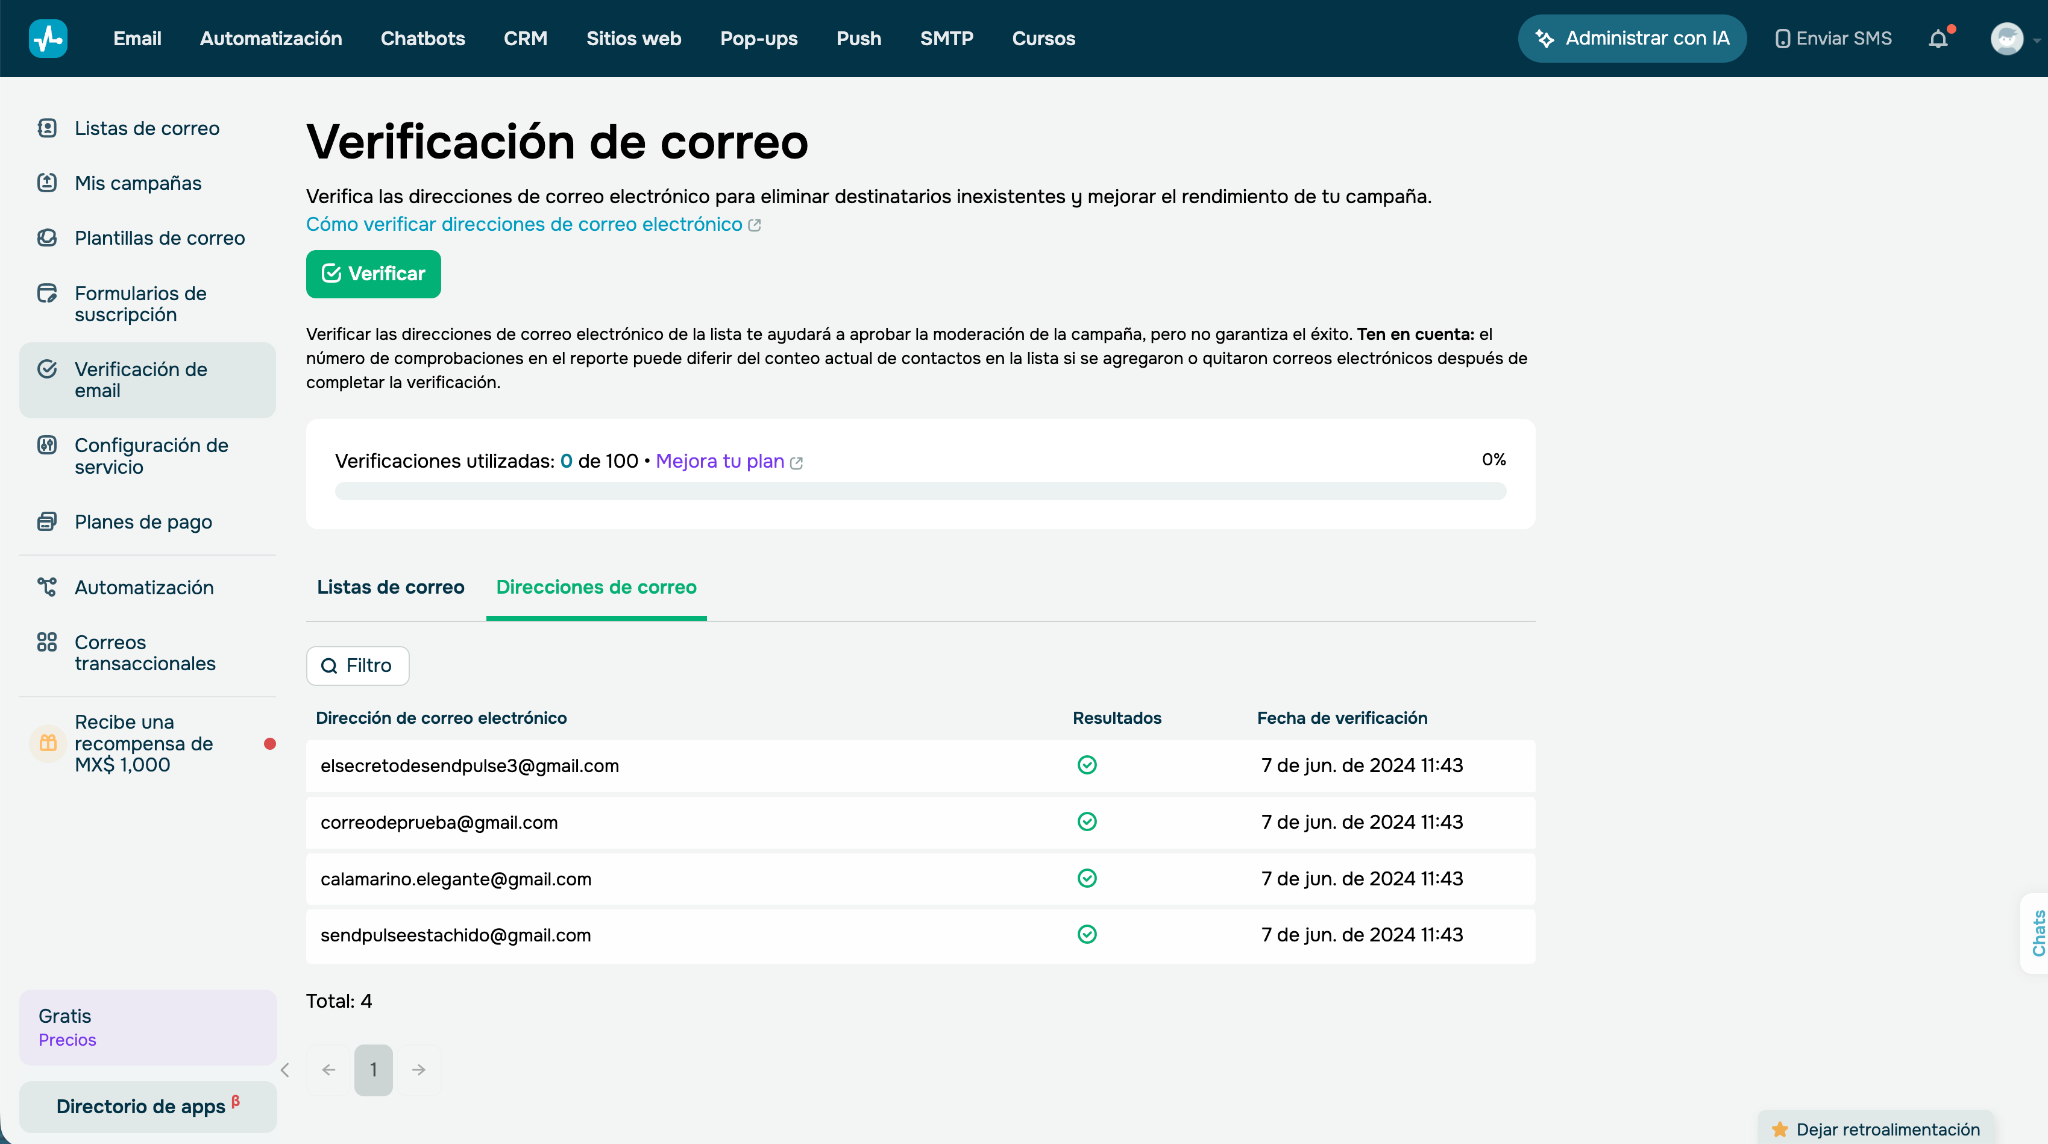The width and height of the screenshot is (2048, 1144).
Task: Open the Chatbots top menu
Action: pos(423,39)
